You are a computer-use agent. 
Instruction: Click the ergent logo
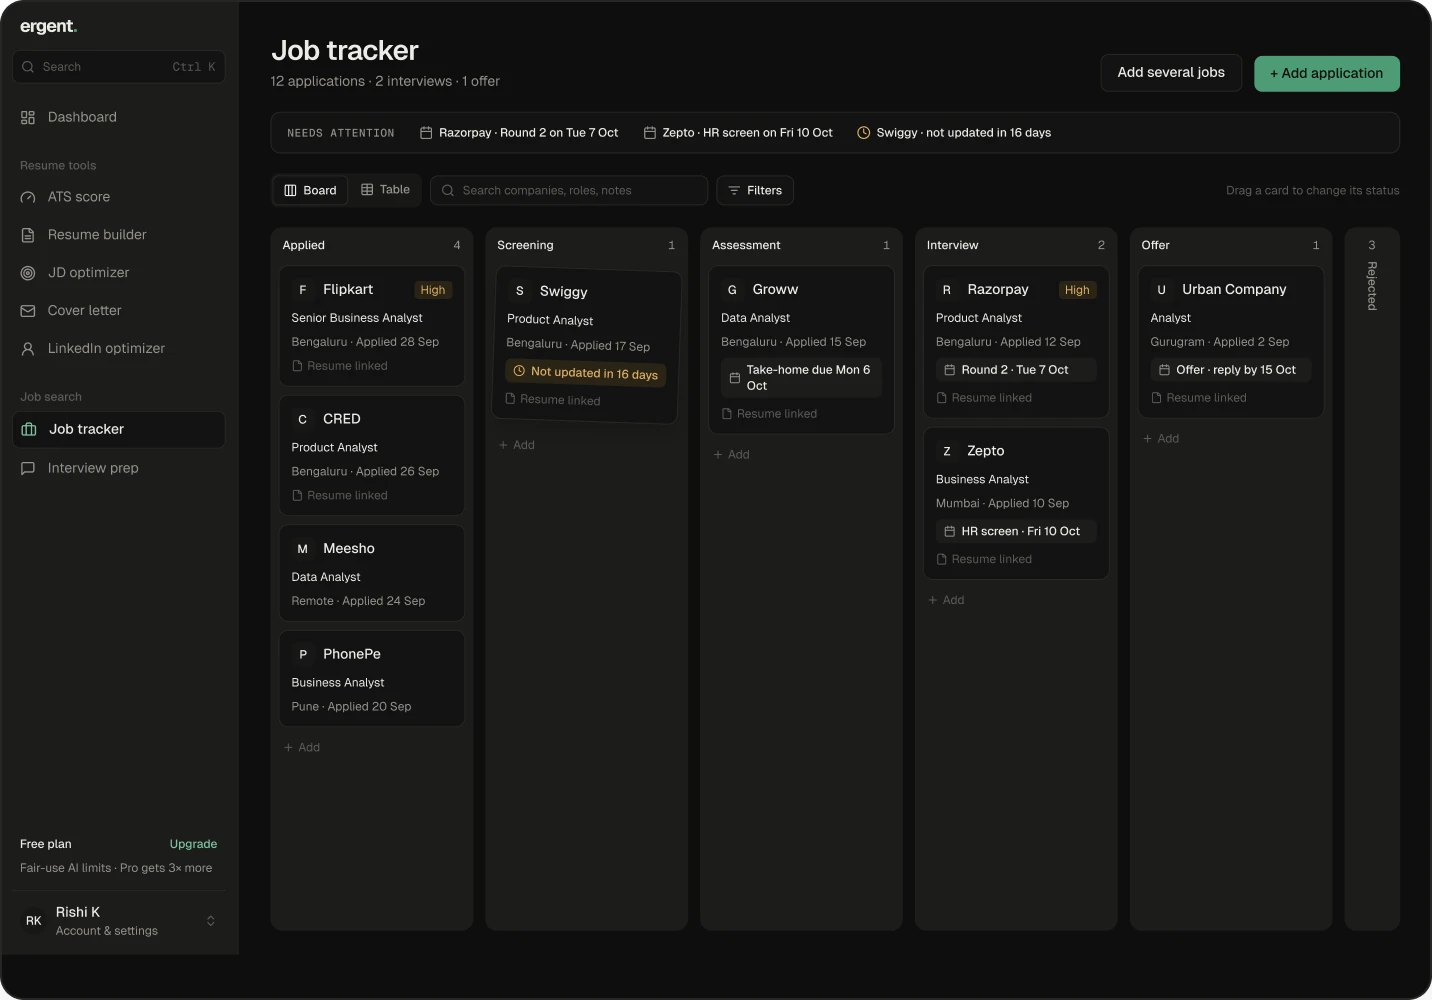[48, 27]
